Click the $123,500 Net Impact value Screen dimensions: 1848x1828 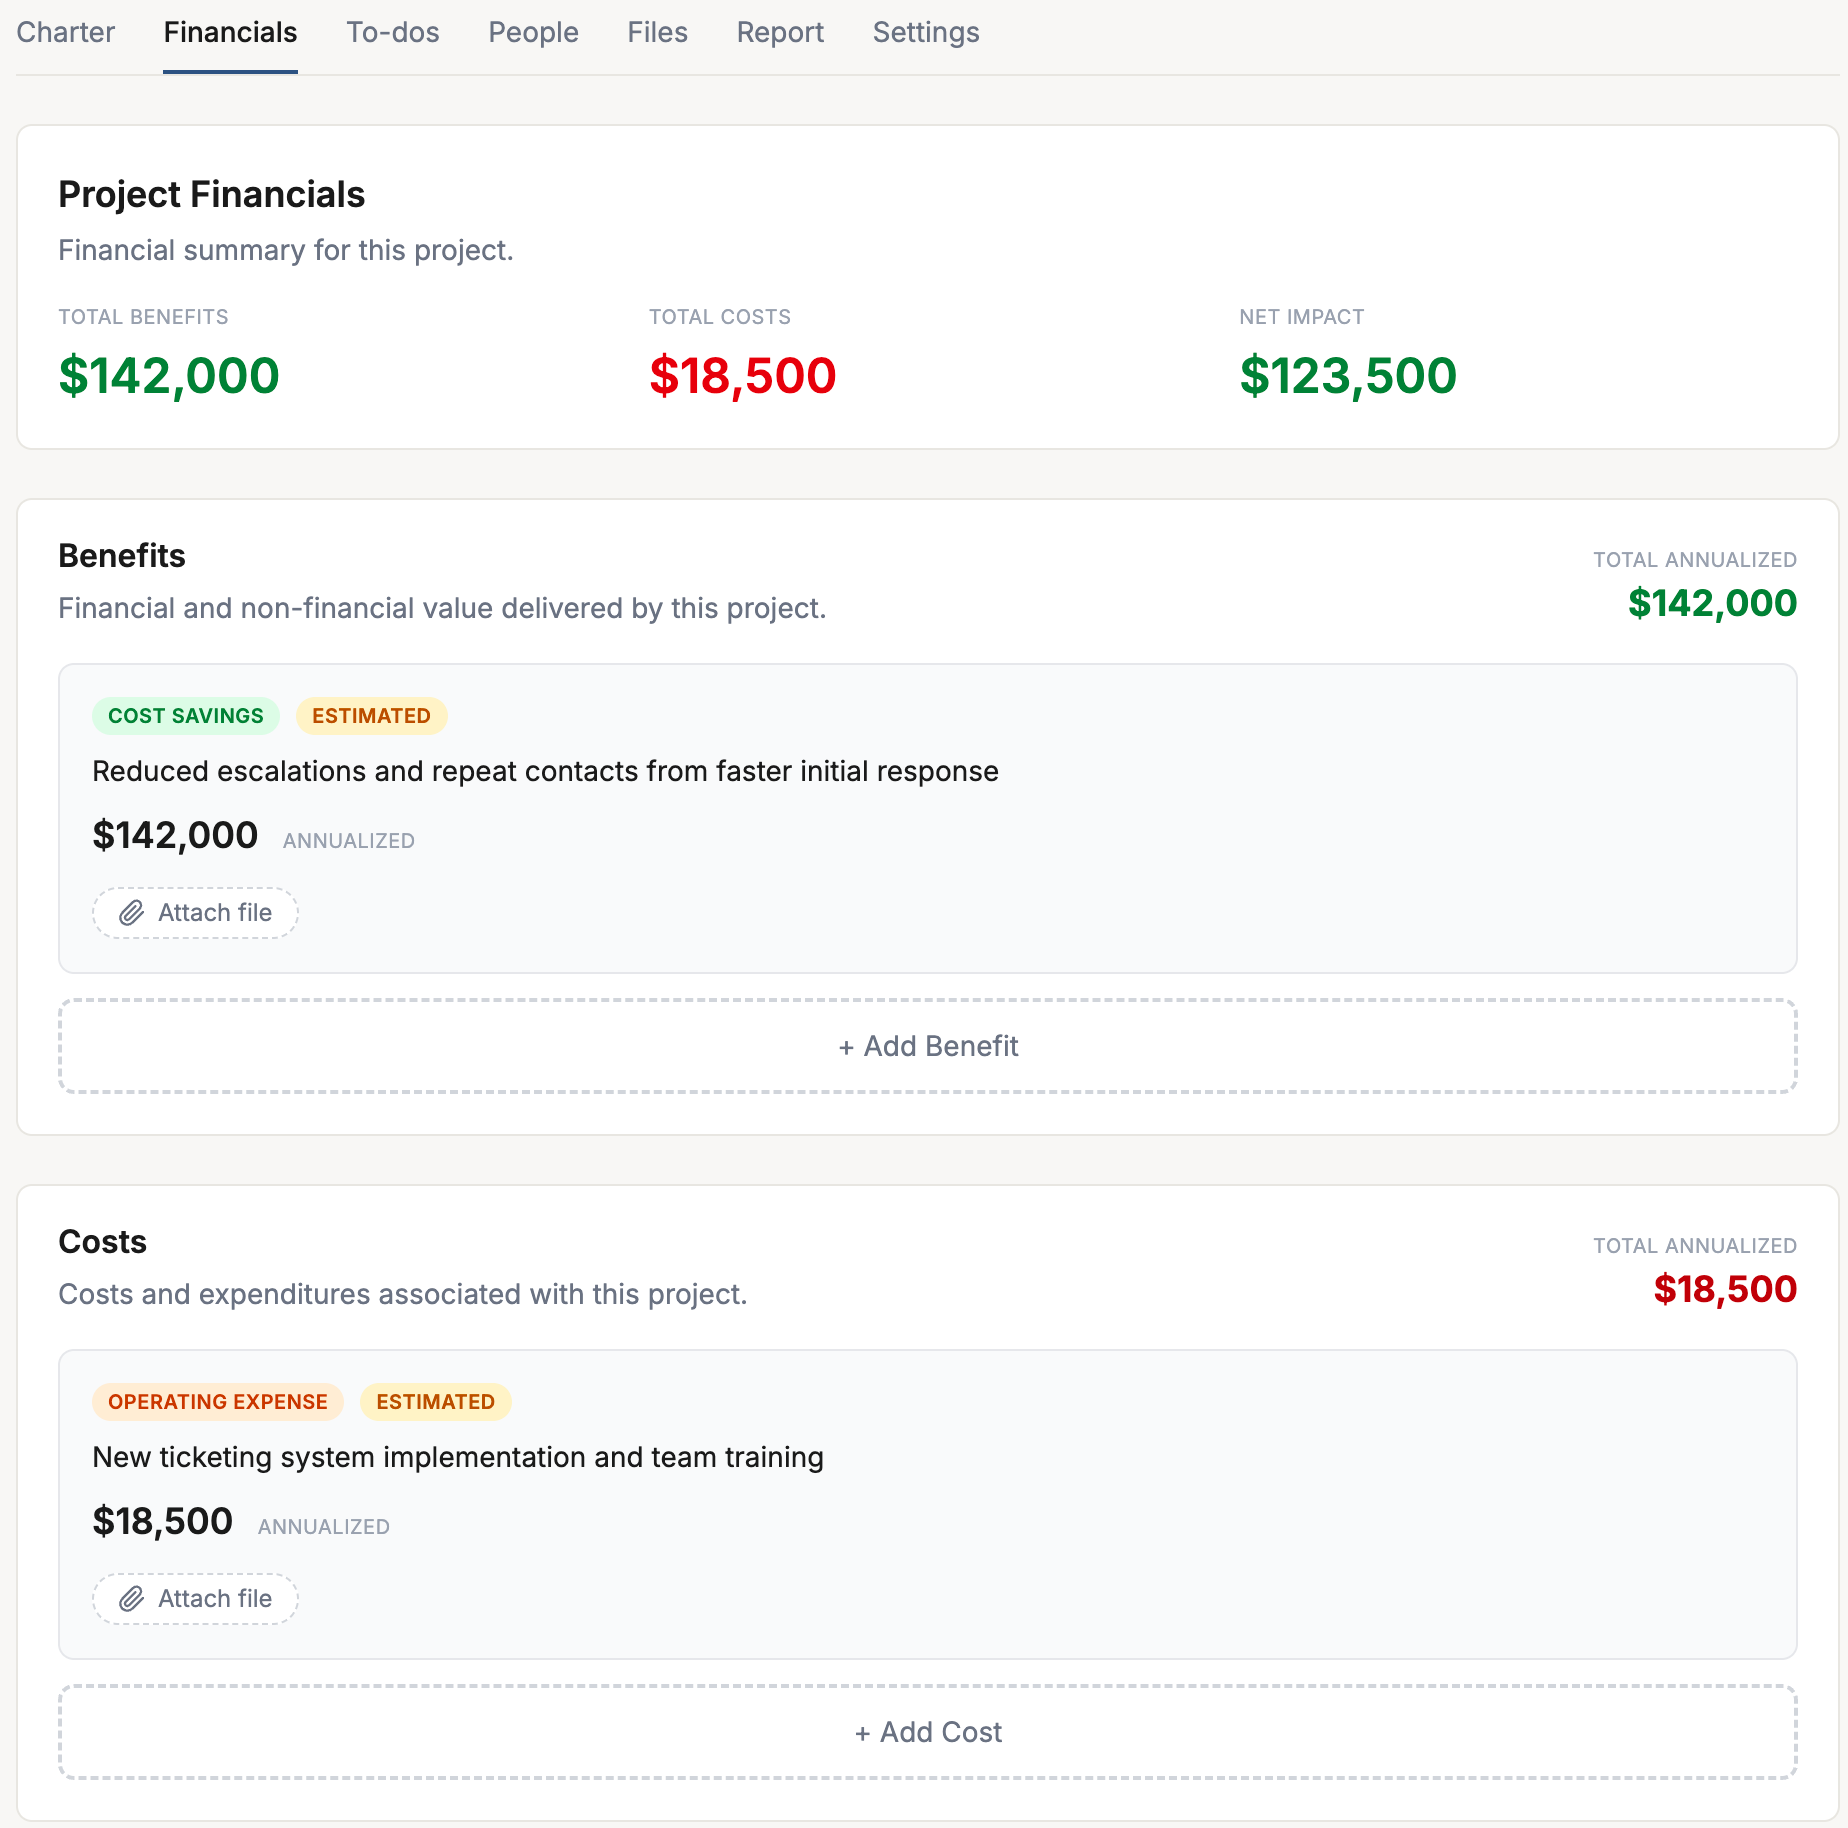pyautogui.click(x=1347, y=376)
